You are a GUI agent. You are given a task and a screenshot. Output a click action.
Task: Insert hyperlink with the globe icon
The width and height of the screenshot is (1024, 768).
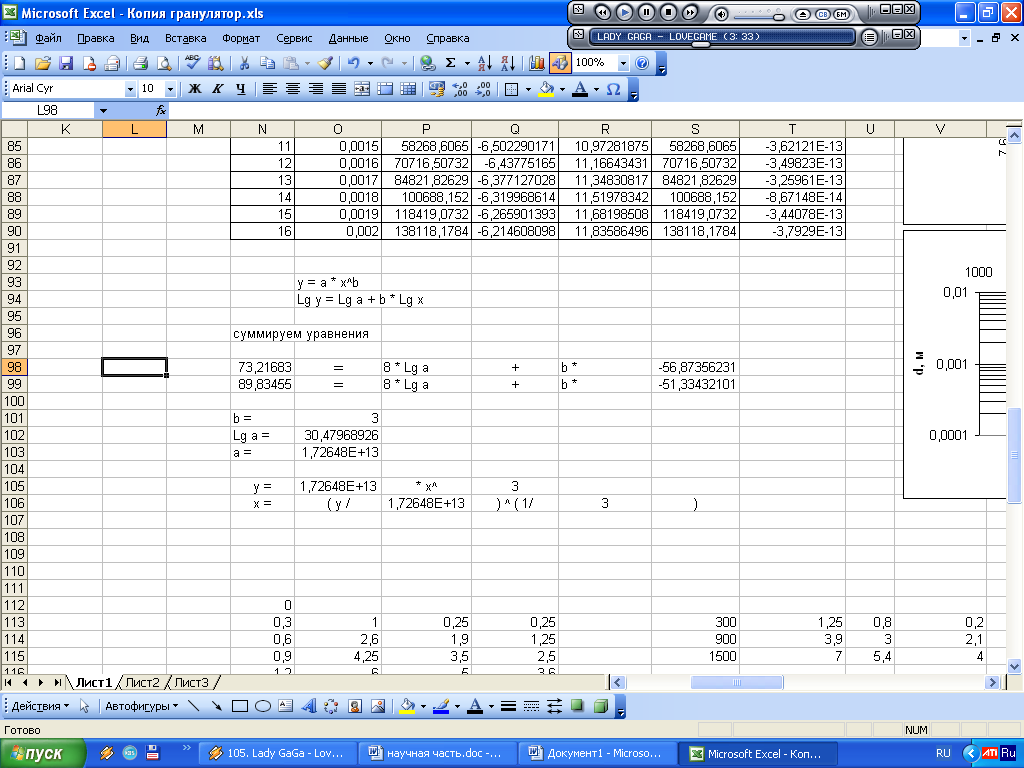click(x=428, y=63)
